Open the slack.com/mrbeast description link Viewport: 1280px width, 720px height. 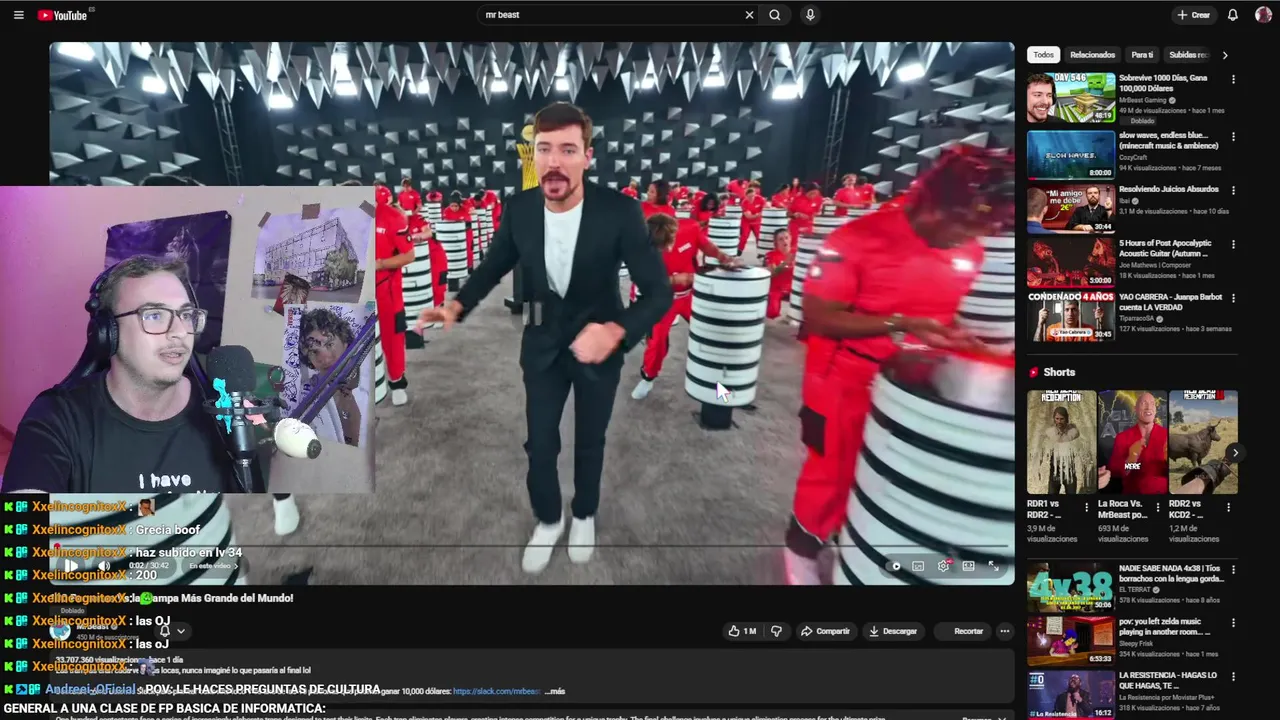click(x=496, y=691)
